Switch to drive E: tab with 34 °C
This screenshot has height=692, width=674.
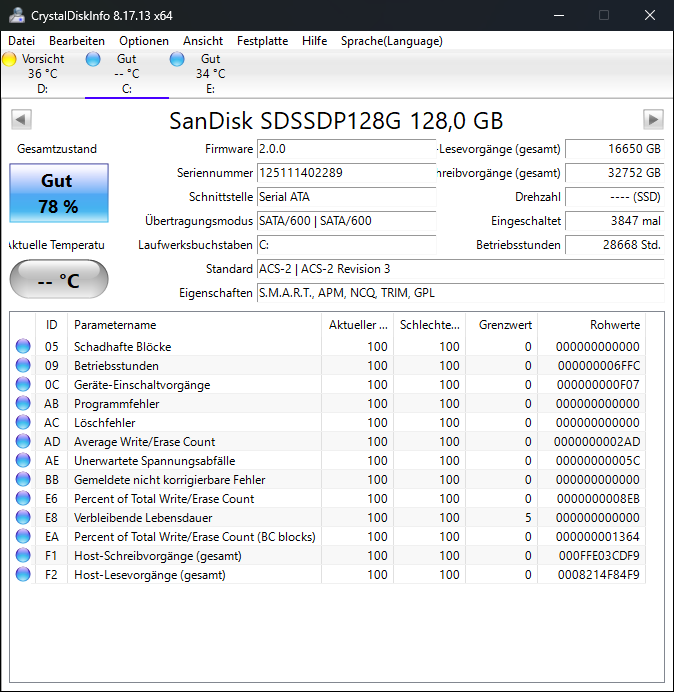(211, 73)
